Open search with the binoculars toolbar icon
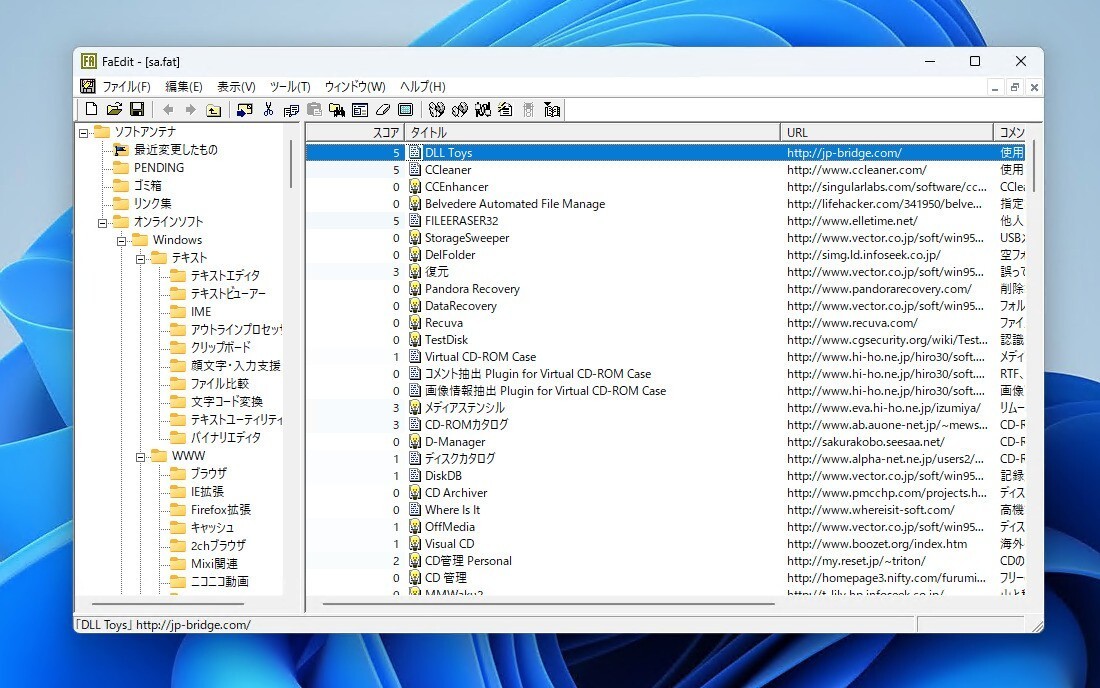 [337, 110]
